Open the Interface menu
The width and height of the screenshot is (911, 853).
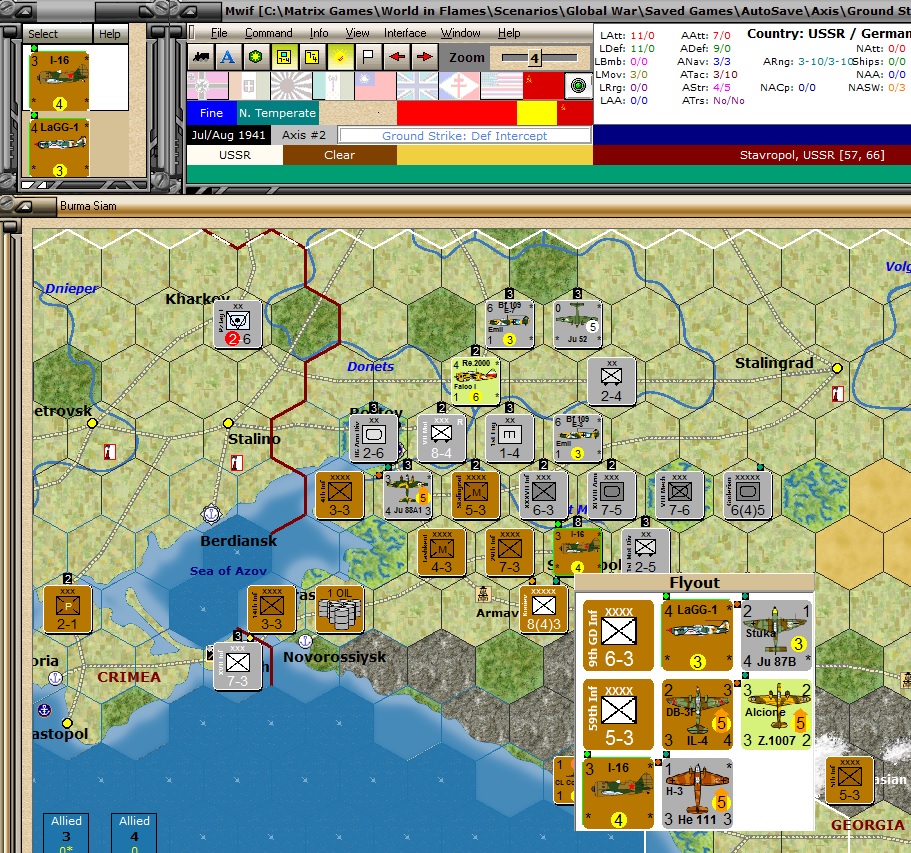click(405, 33)
